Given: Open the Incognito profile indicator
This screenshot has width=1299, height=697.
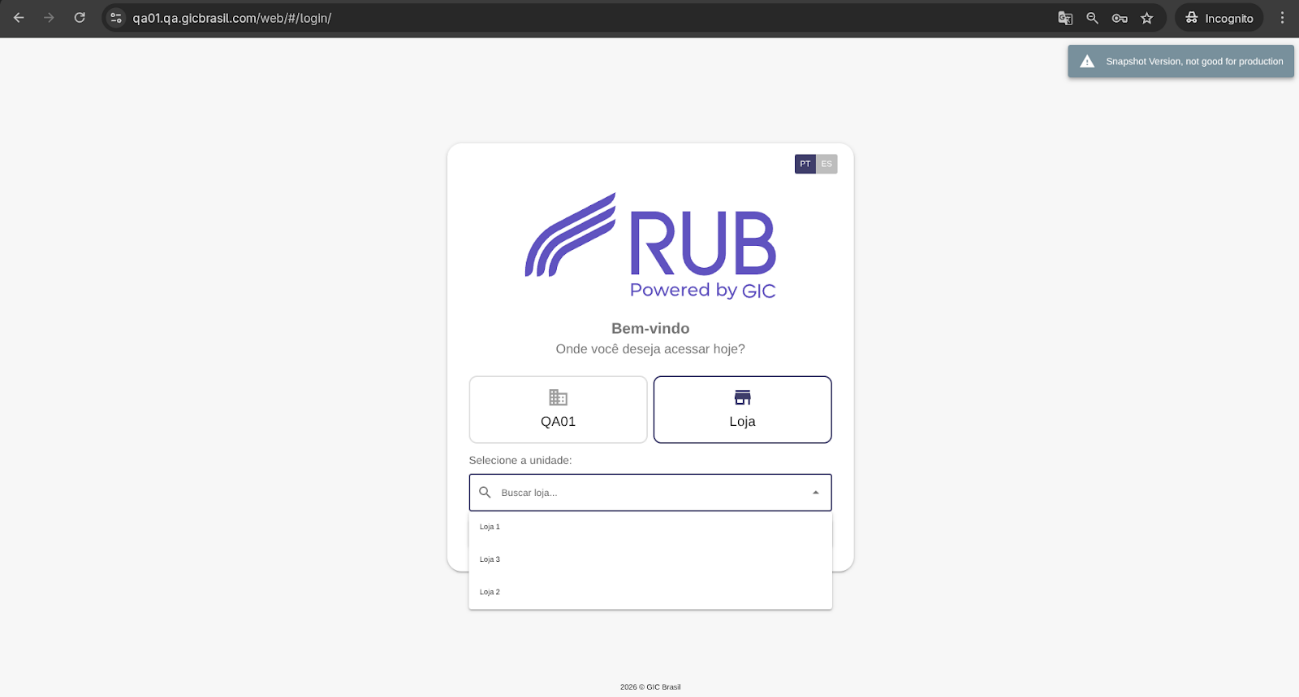Looking at the screenshot, I should pyautogui.click(x=1218, y=18).
